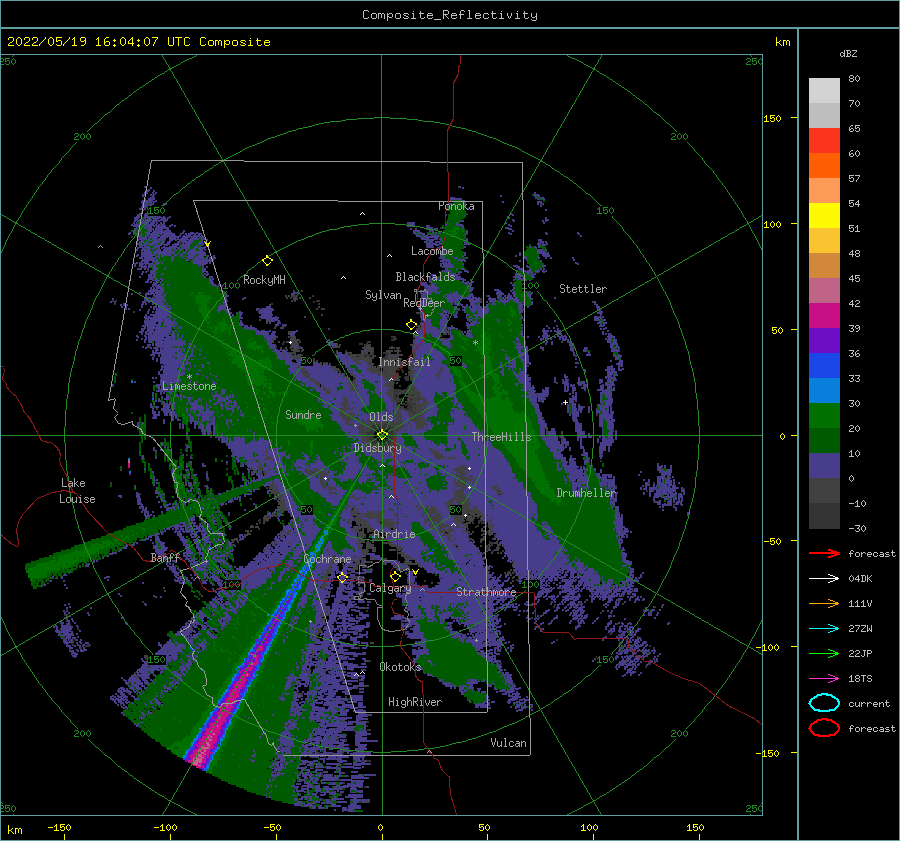The image size is (900, 841).
Task: Select the 39 dBZ magenta color swatch
Action: point(824,315)
